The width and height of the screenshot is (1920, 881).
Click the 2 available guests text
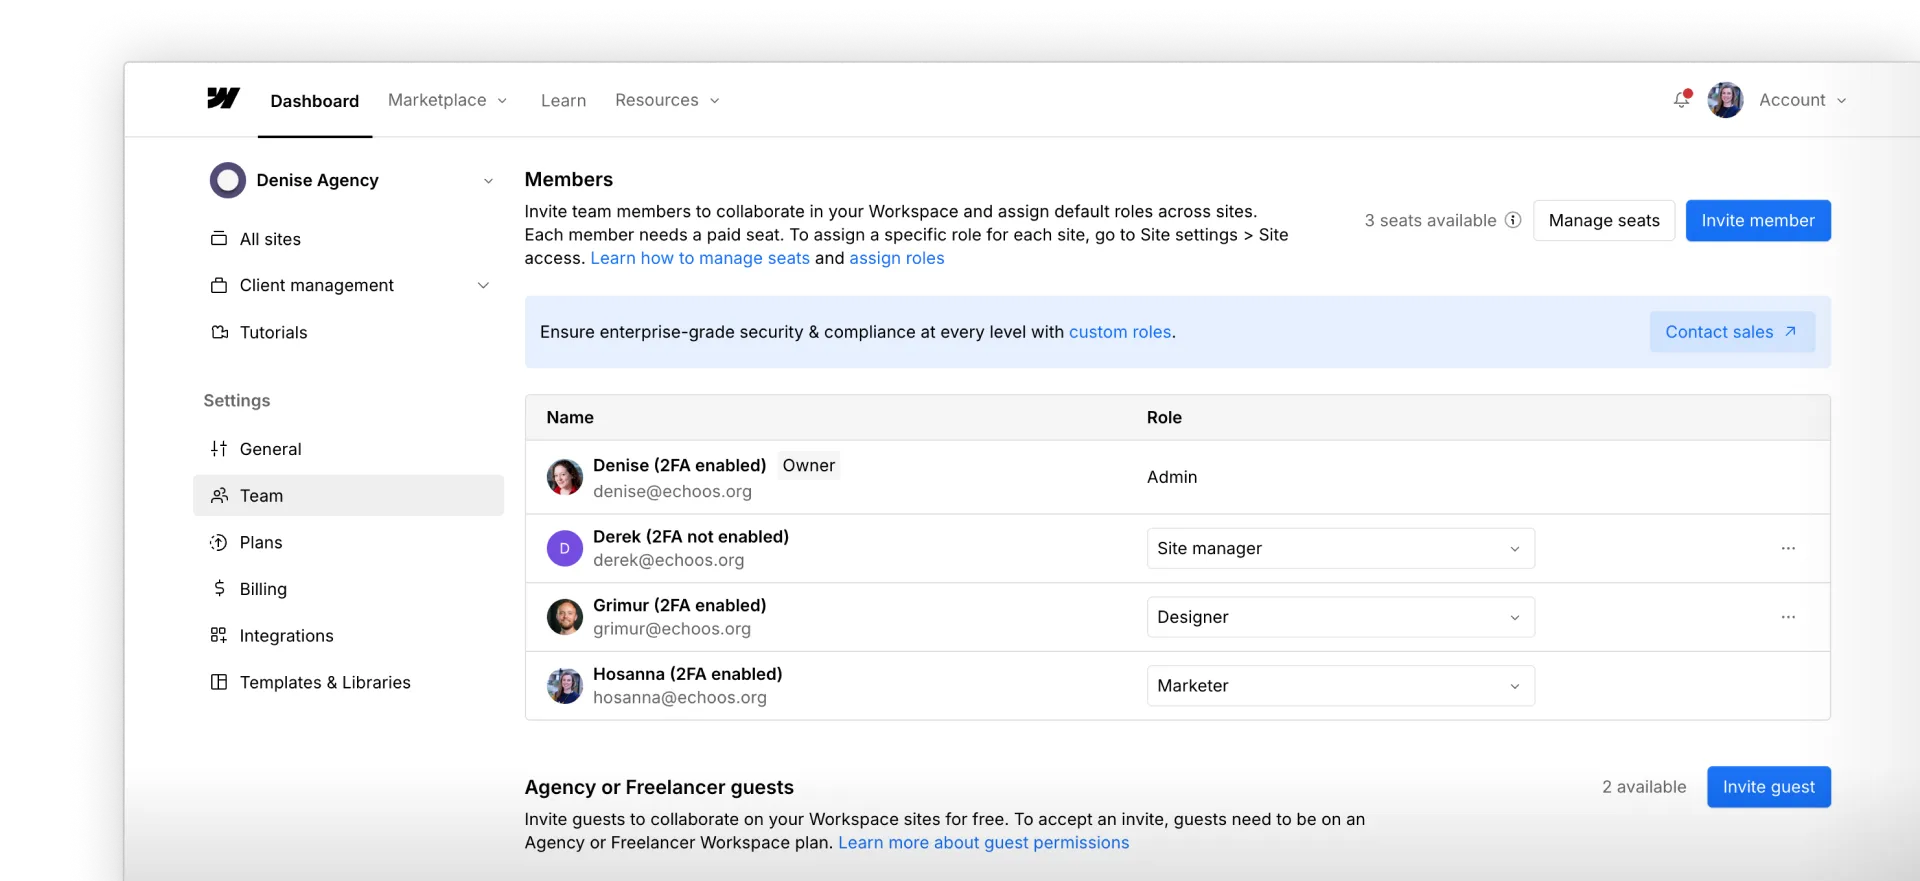tap(1644, 787)
